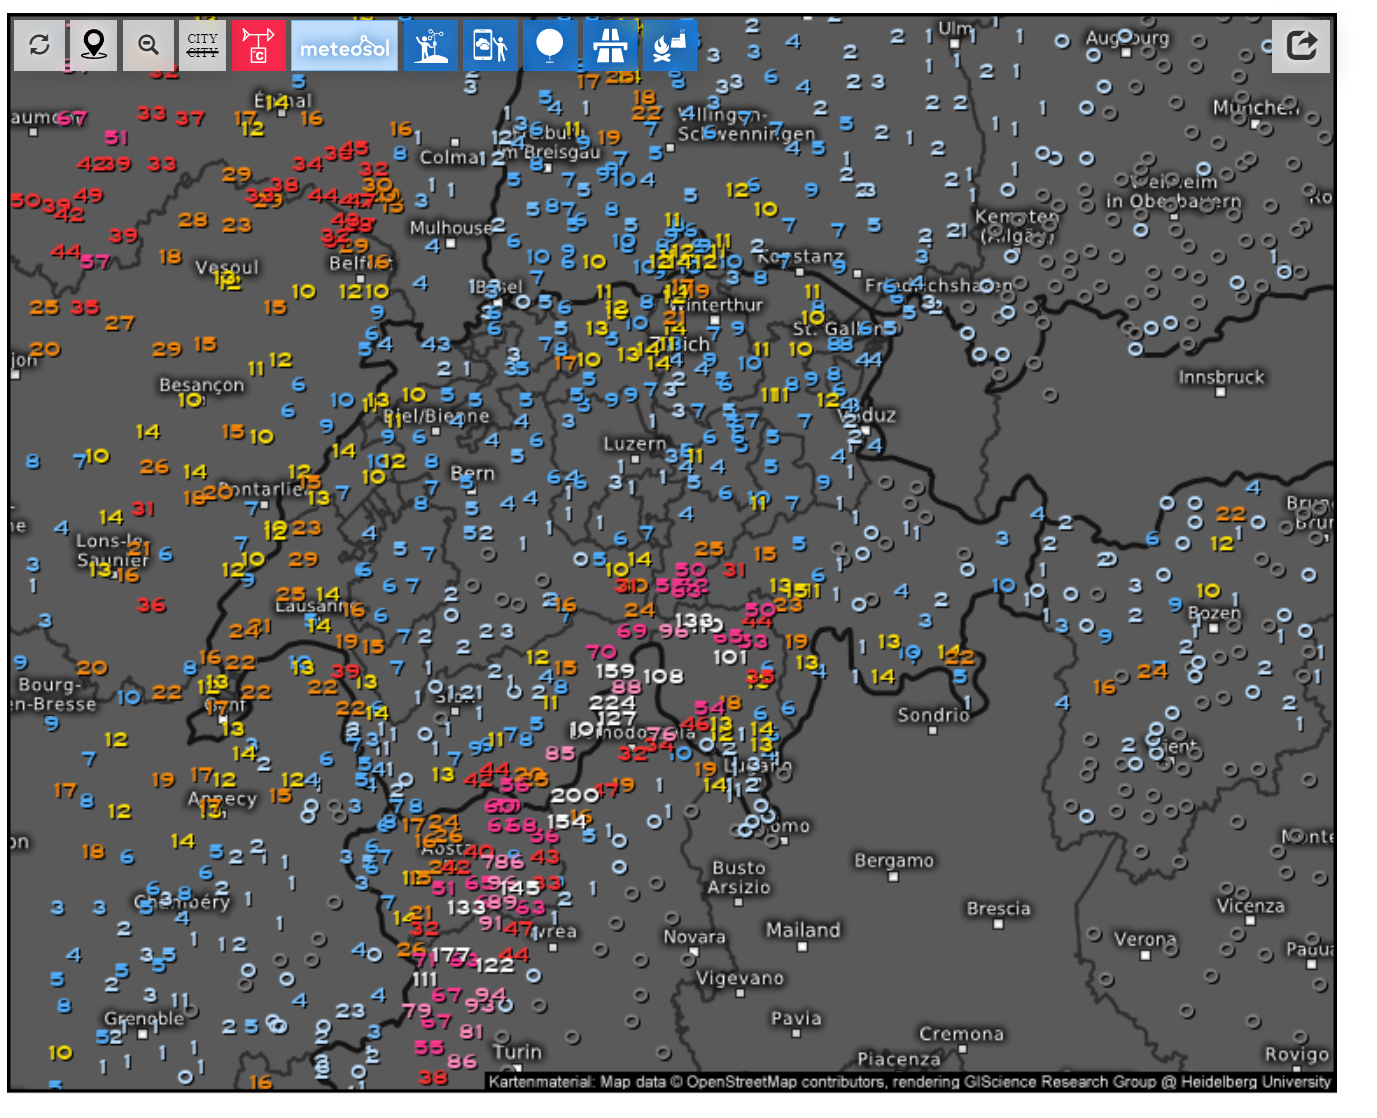Select the person with wind gauge icon
The image size is (1377, 1118).
(x=431, y=45)
